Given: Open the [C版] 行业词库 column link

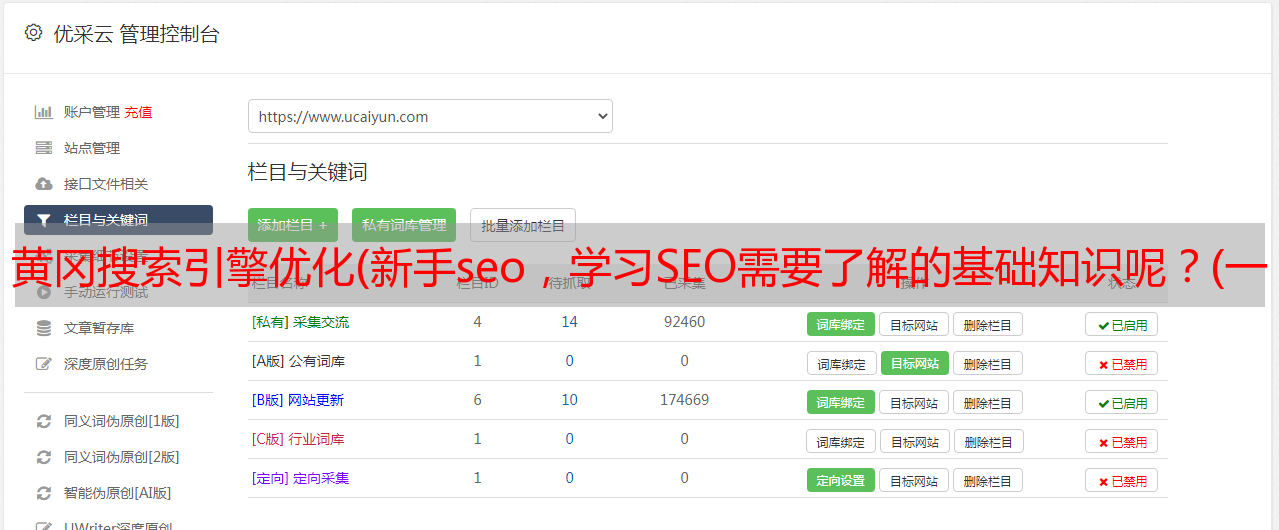Looking at the screenshot, I should coord(299,439).
